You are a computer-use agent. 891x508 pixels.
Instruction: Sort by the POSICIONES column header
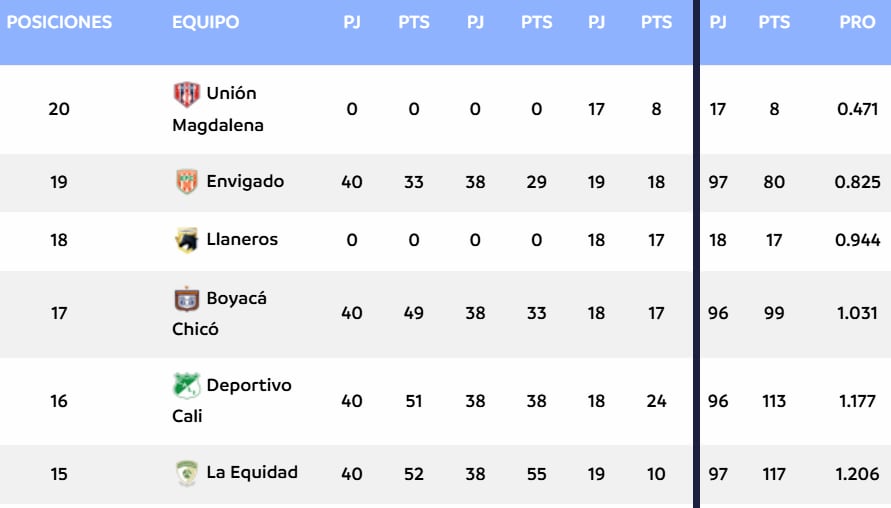point(59,23)
